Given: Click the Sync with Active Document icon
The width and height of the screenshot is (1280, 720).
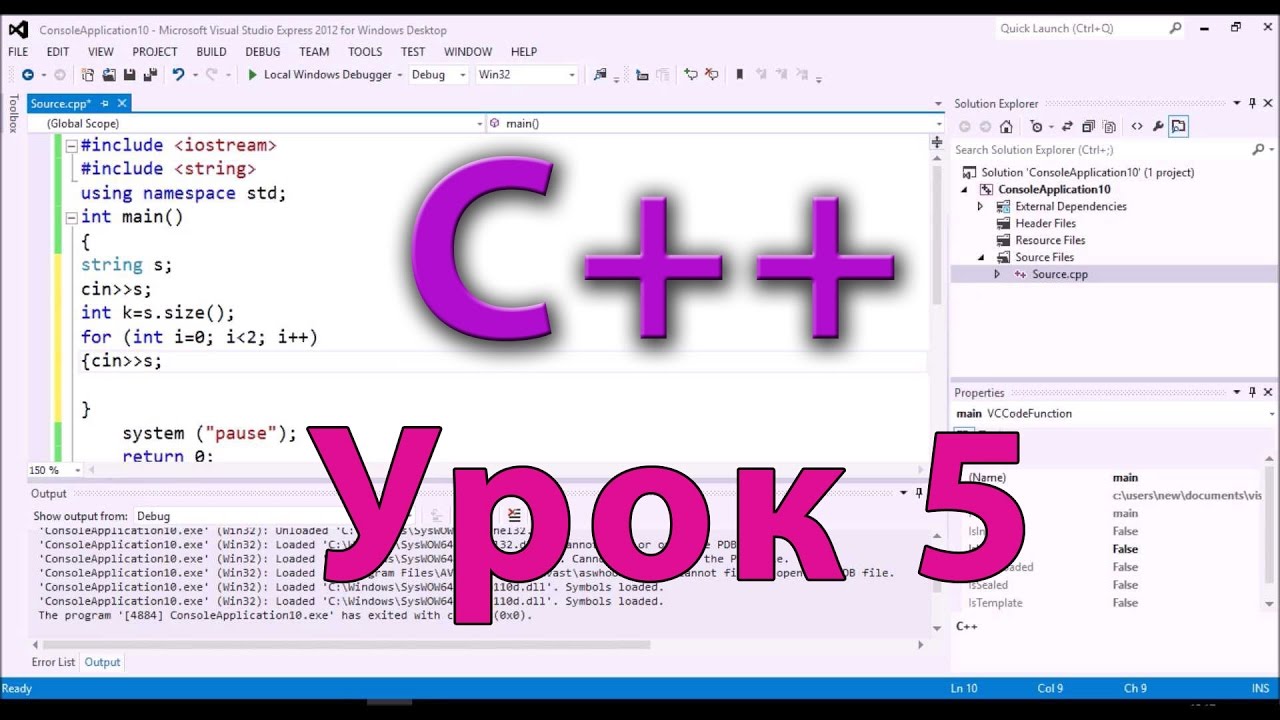Looking at the screenshot, I should click(1067, 126).
